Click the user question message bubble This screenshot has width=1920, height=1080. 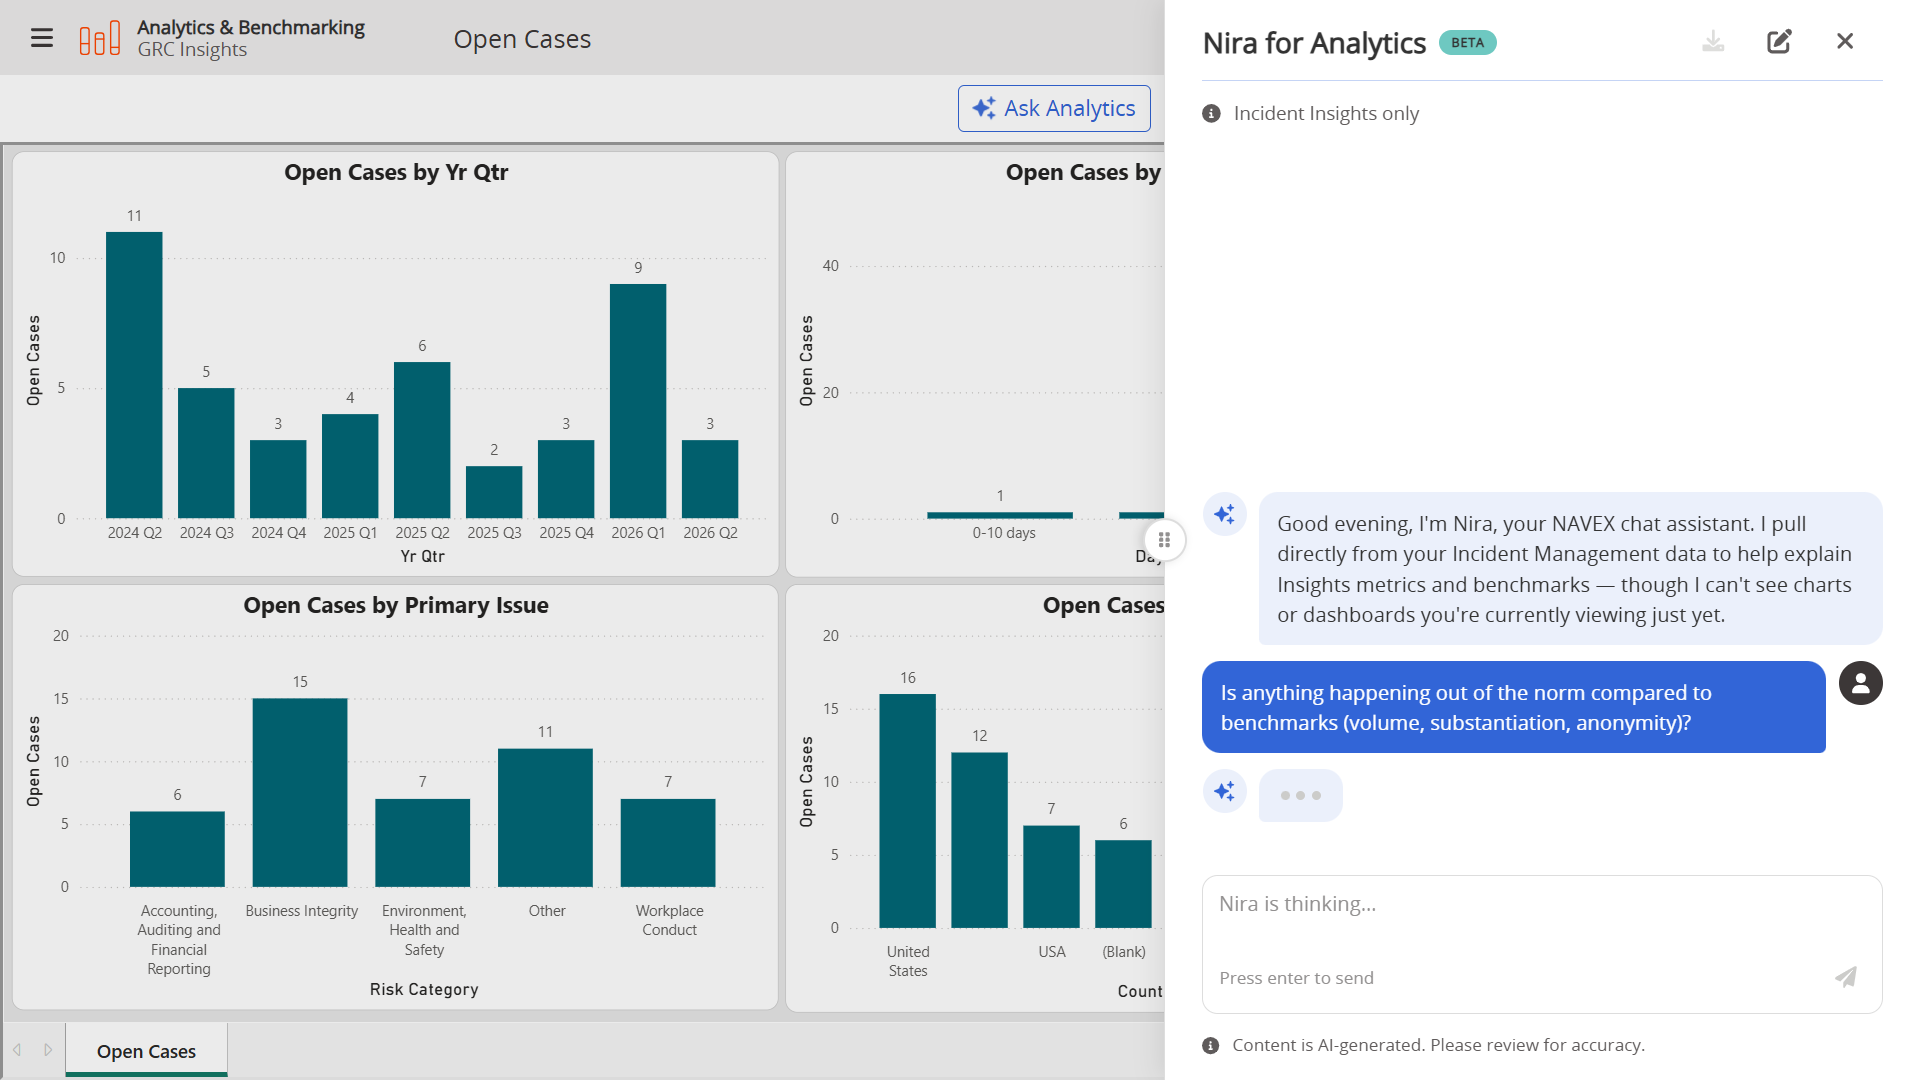point(1513,707)
